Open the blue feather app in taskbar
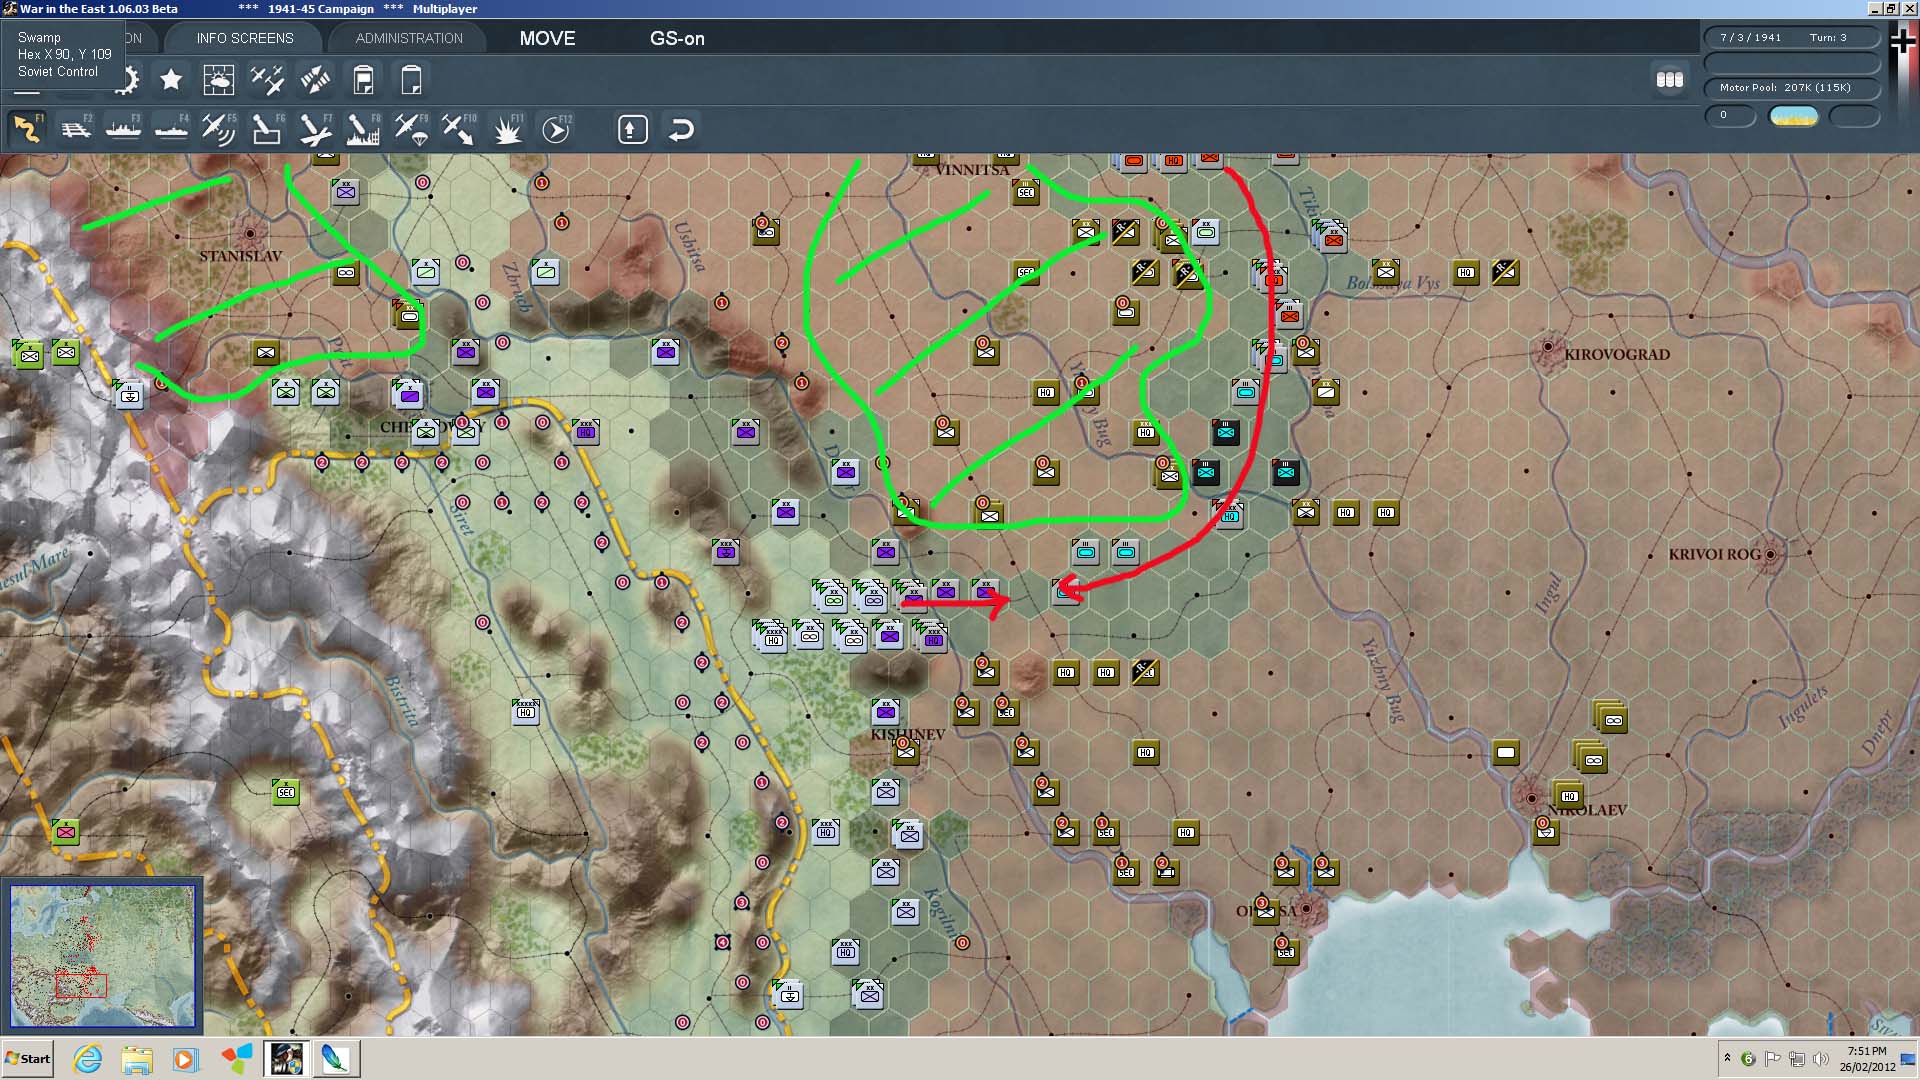The height and width of the screenshot is (1080, 1920). click(x=335, y=1059)
